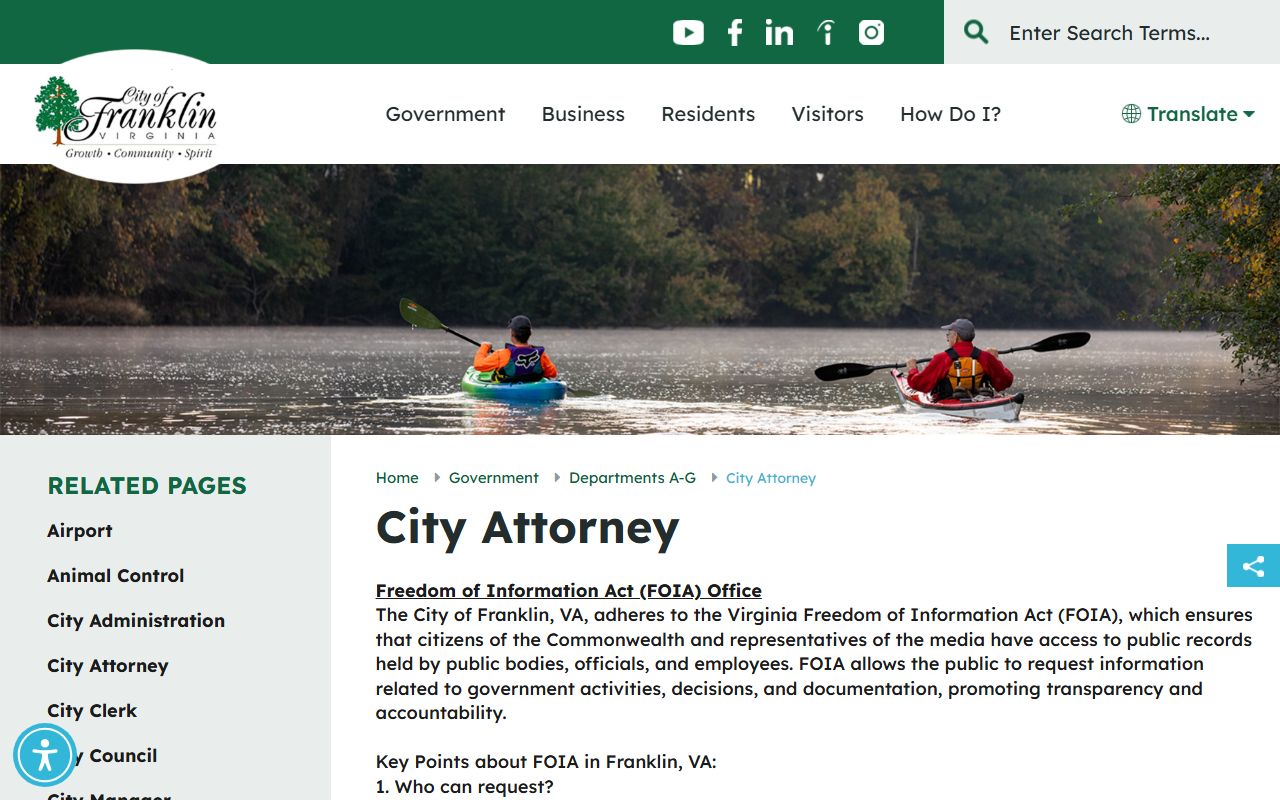Click the kayakers banner image
Viewport: 1280px width, 800px height.
640,299
